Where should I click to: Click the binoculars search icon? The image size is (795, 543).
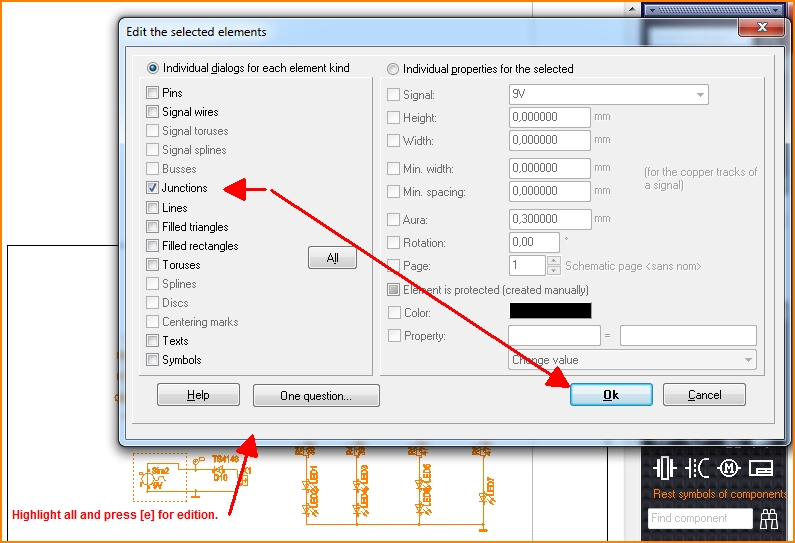pos(769,518)
